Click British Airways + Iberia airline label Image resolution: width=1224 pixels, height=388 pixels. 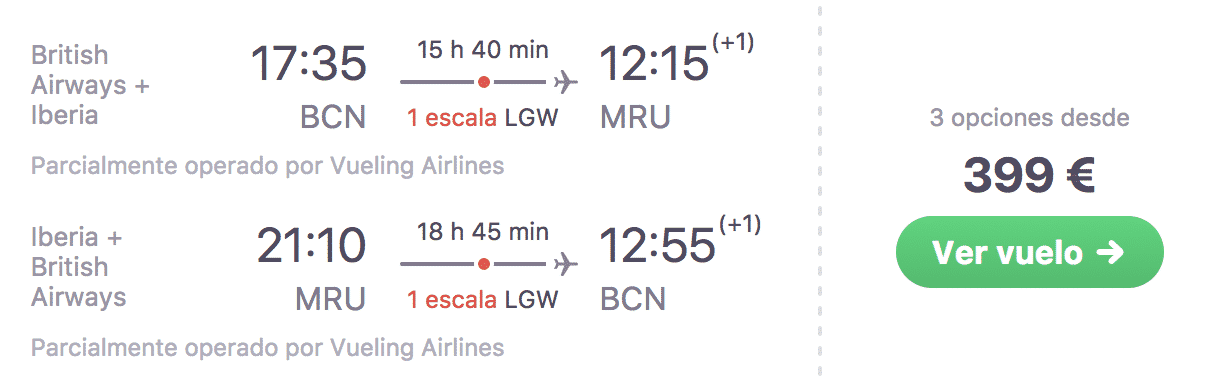(90, 85)
